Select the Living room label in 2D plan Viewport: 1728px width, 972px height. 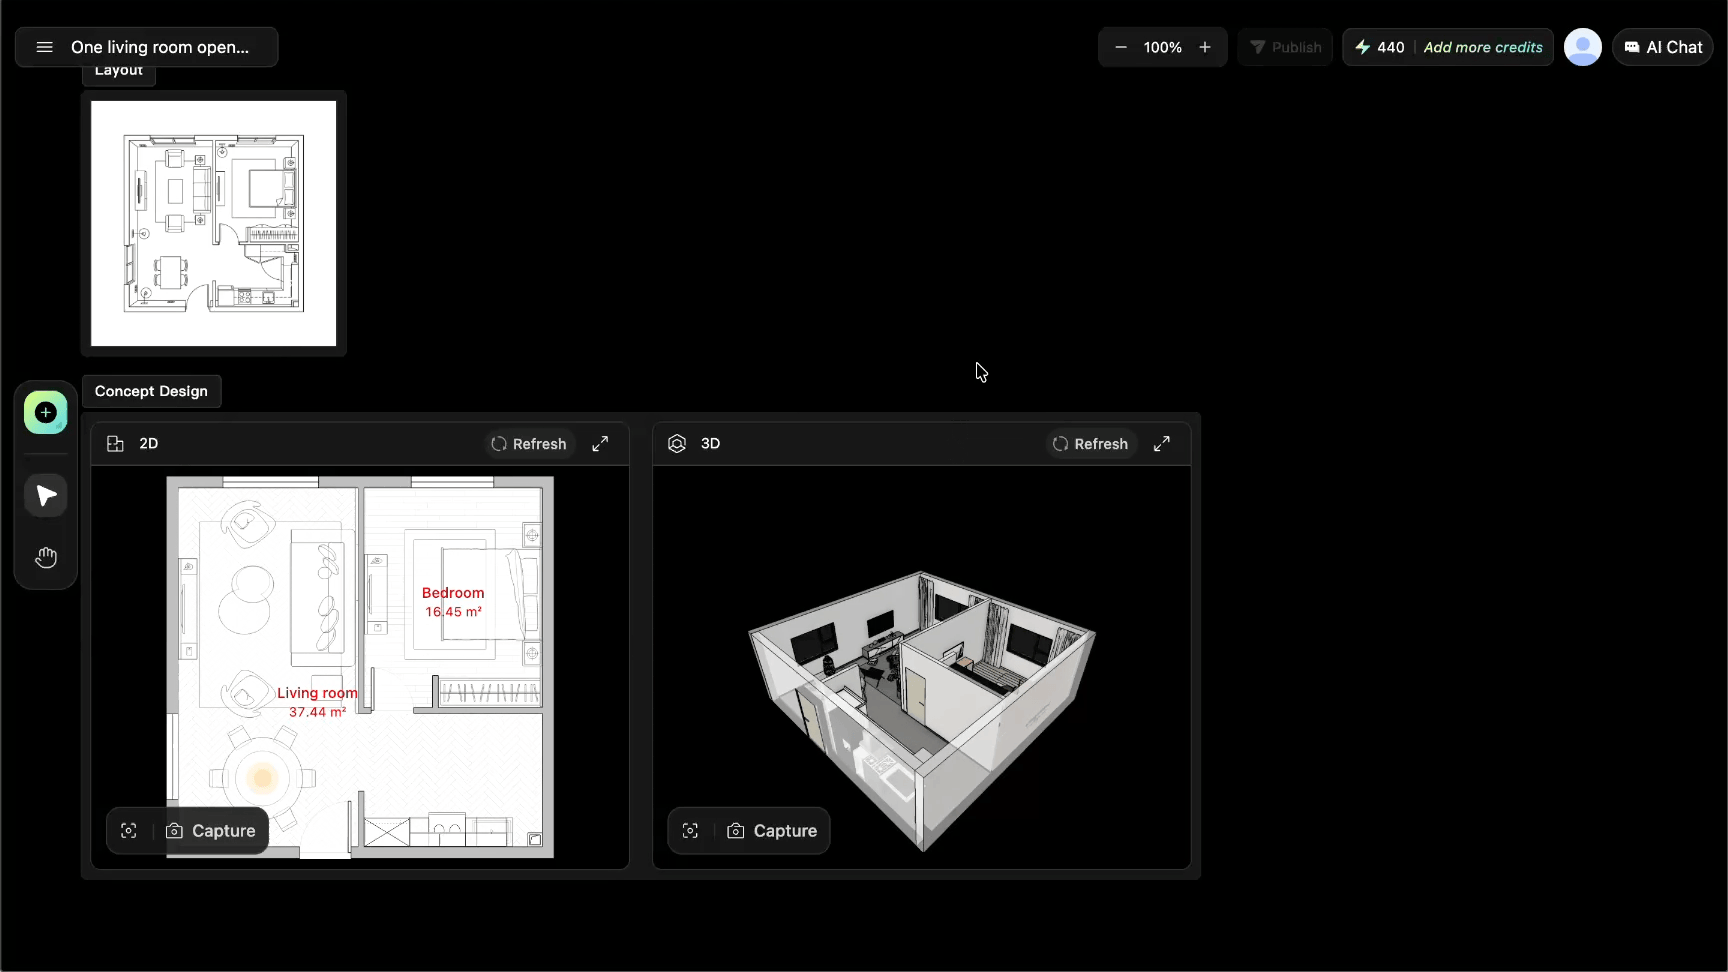coord(317,702)
